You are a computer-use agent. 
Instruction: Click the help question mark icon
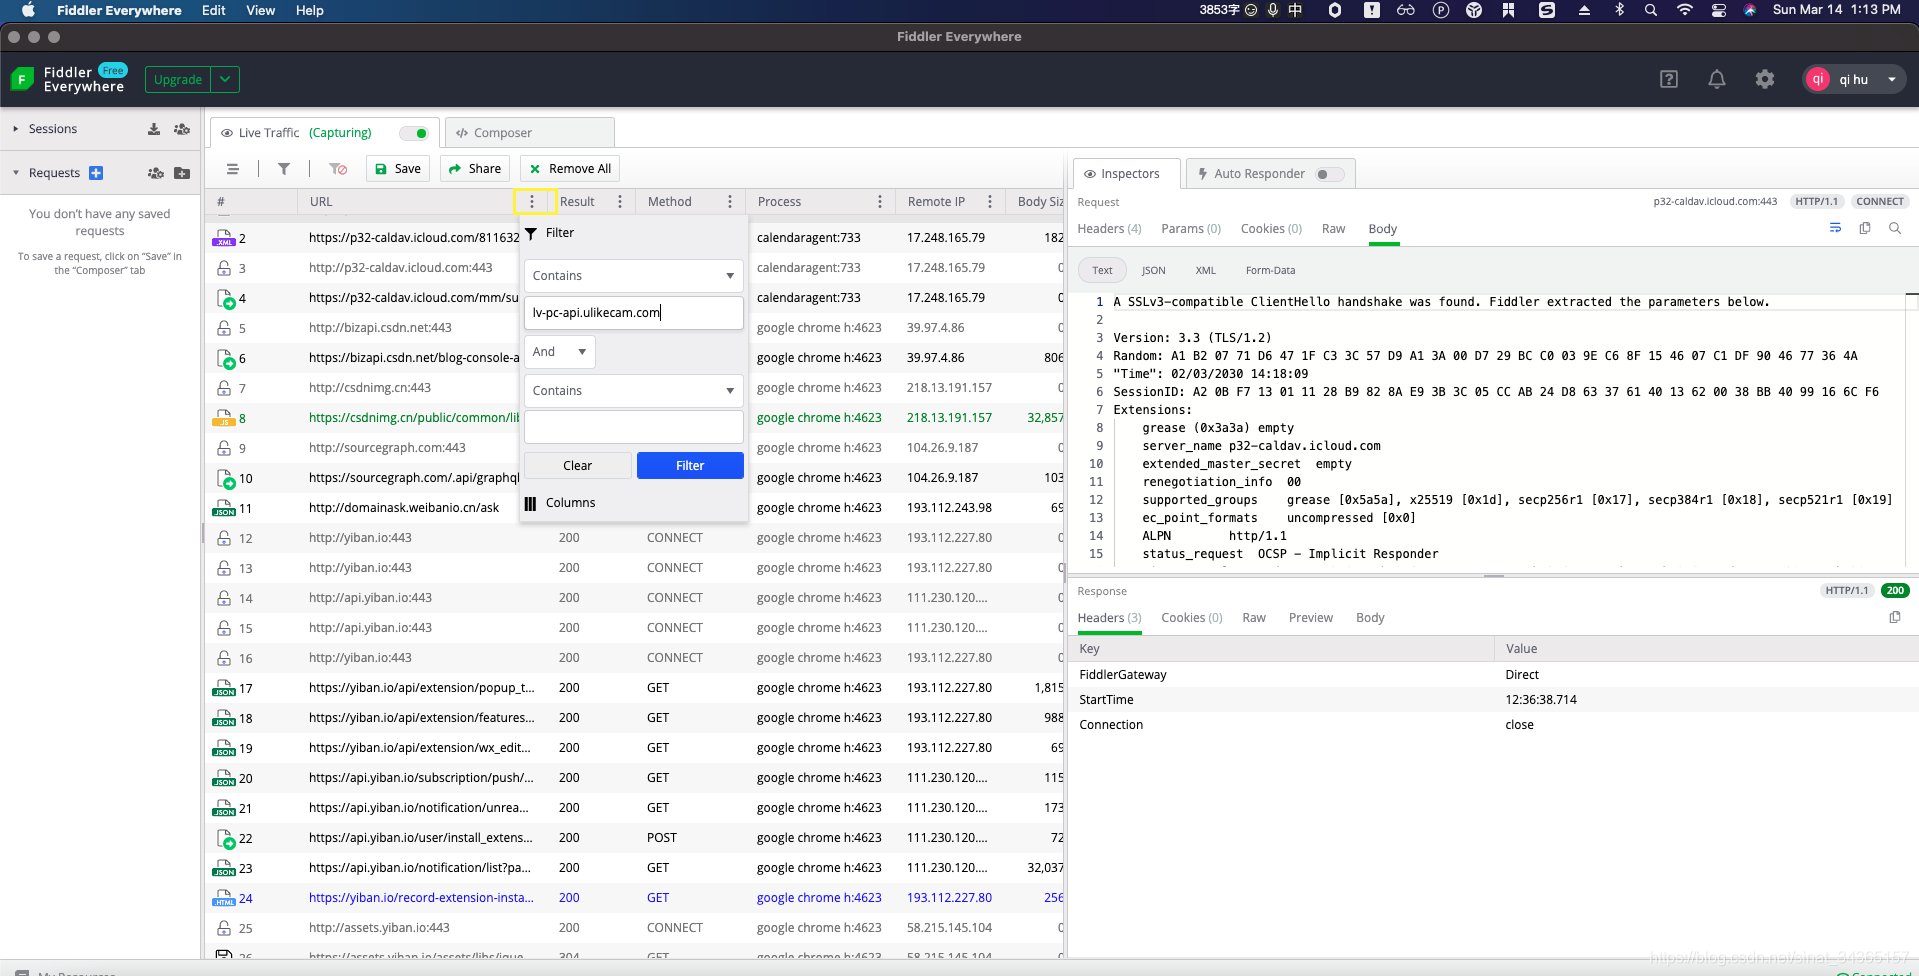point(1668,79)
